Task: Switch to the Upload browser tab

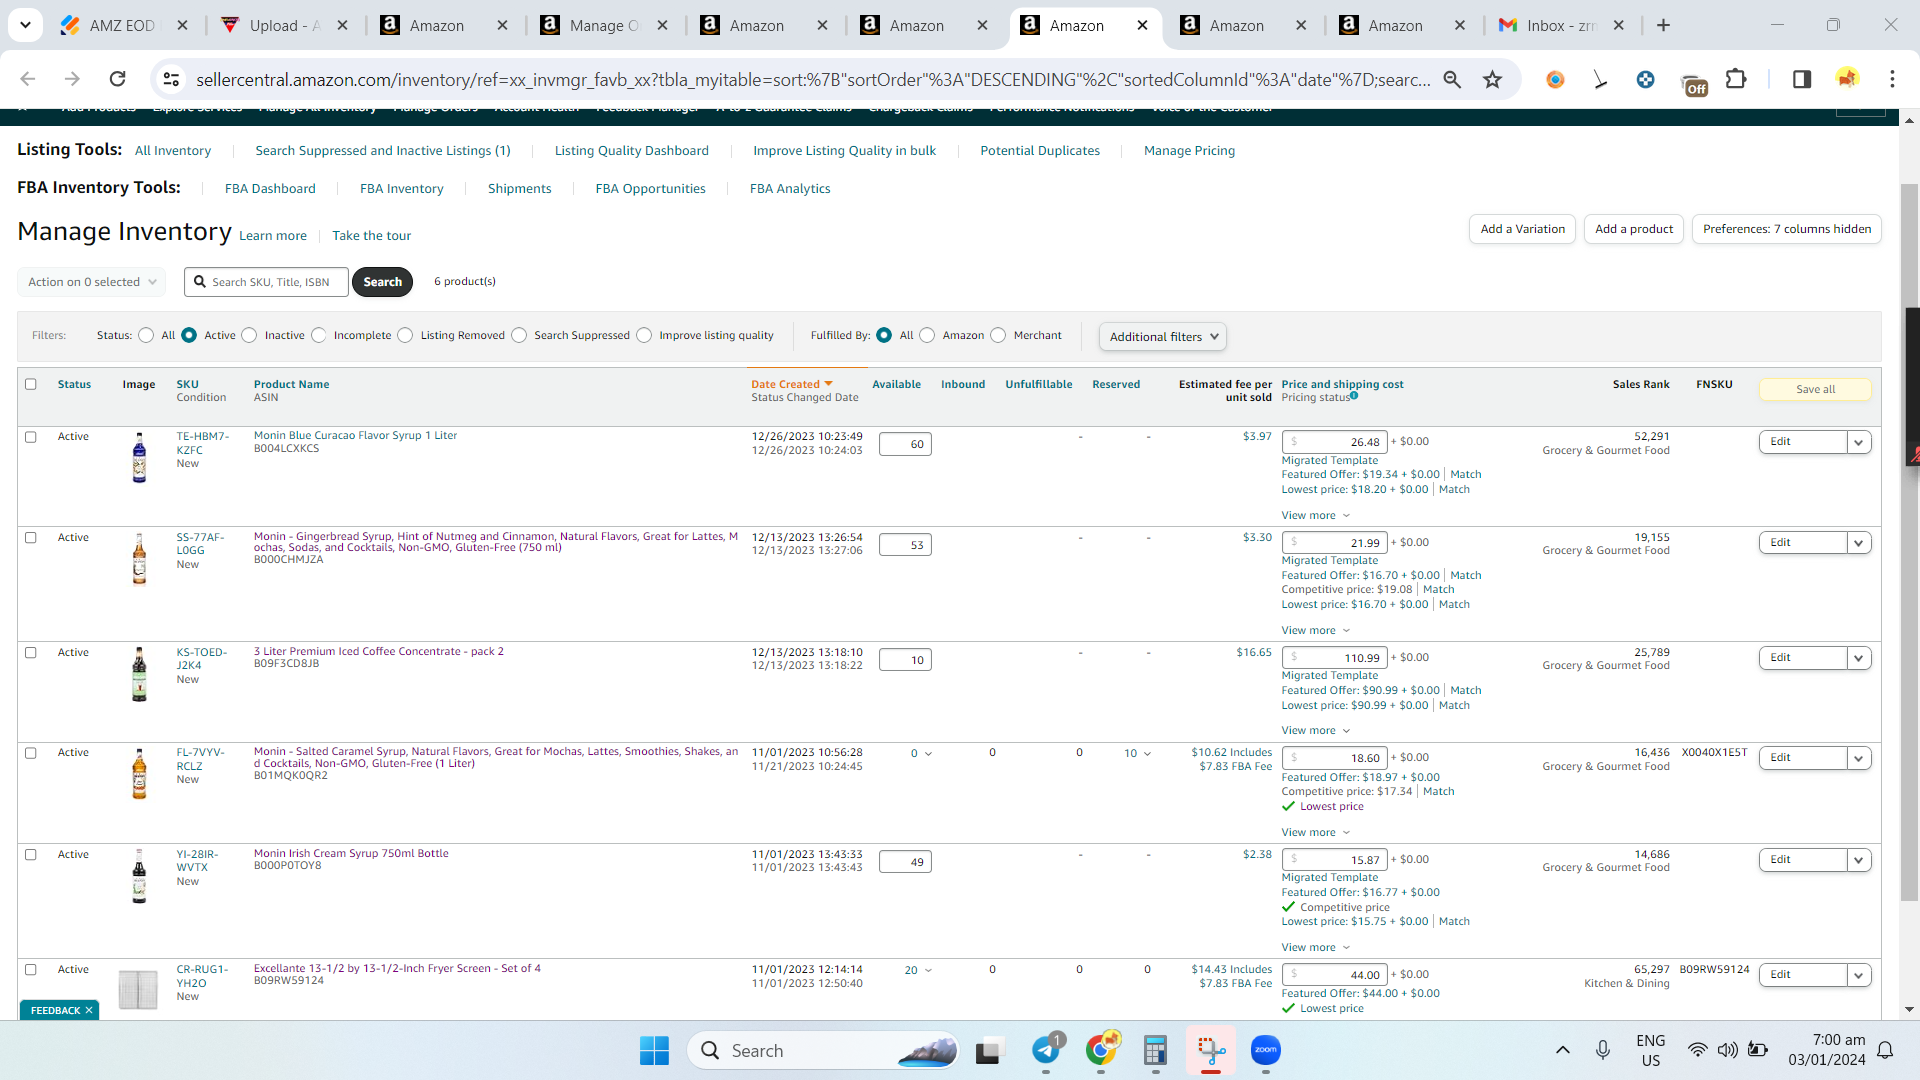Action: pos(284,25)
